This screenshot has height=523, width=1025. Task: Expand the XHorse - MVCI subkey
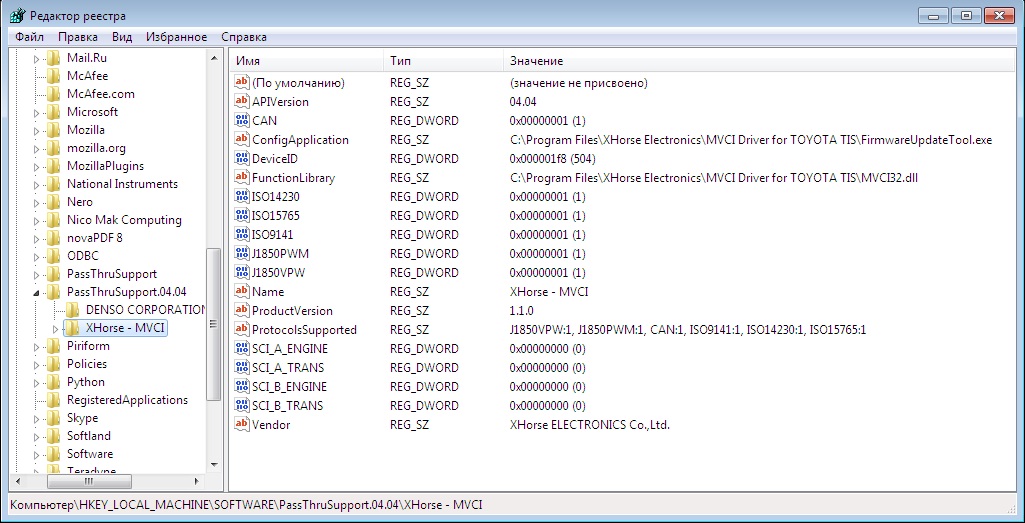click(x=56, y=328)
